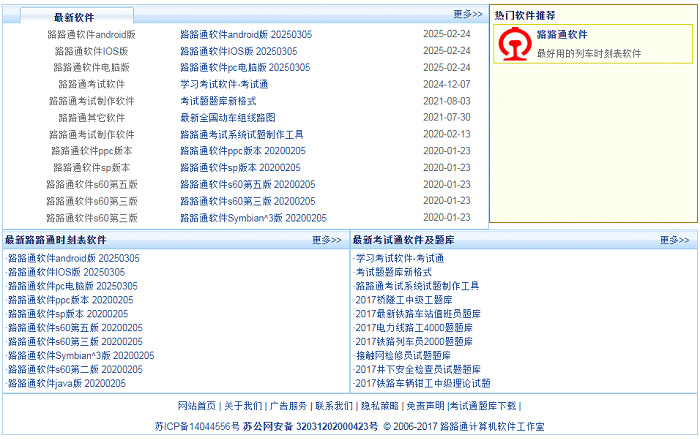
Task: Open 路路通软件s60第五版 20200205 in timetable list
Action: pos(75,328)
